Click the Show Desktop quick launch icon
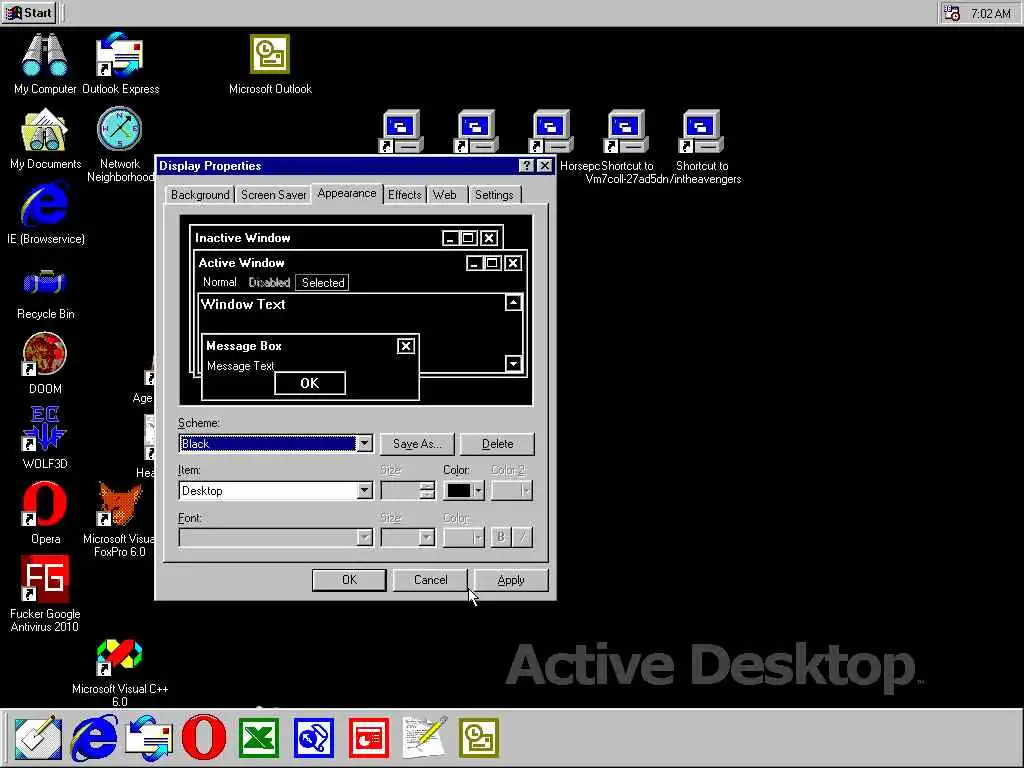The width and height of the screenshot is (1024, 768). coord(38,738)
